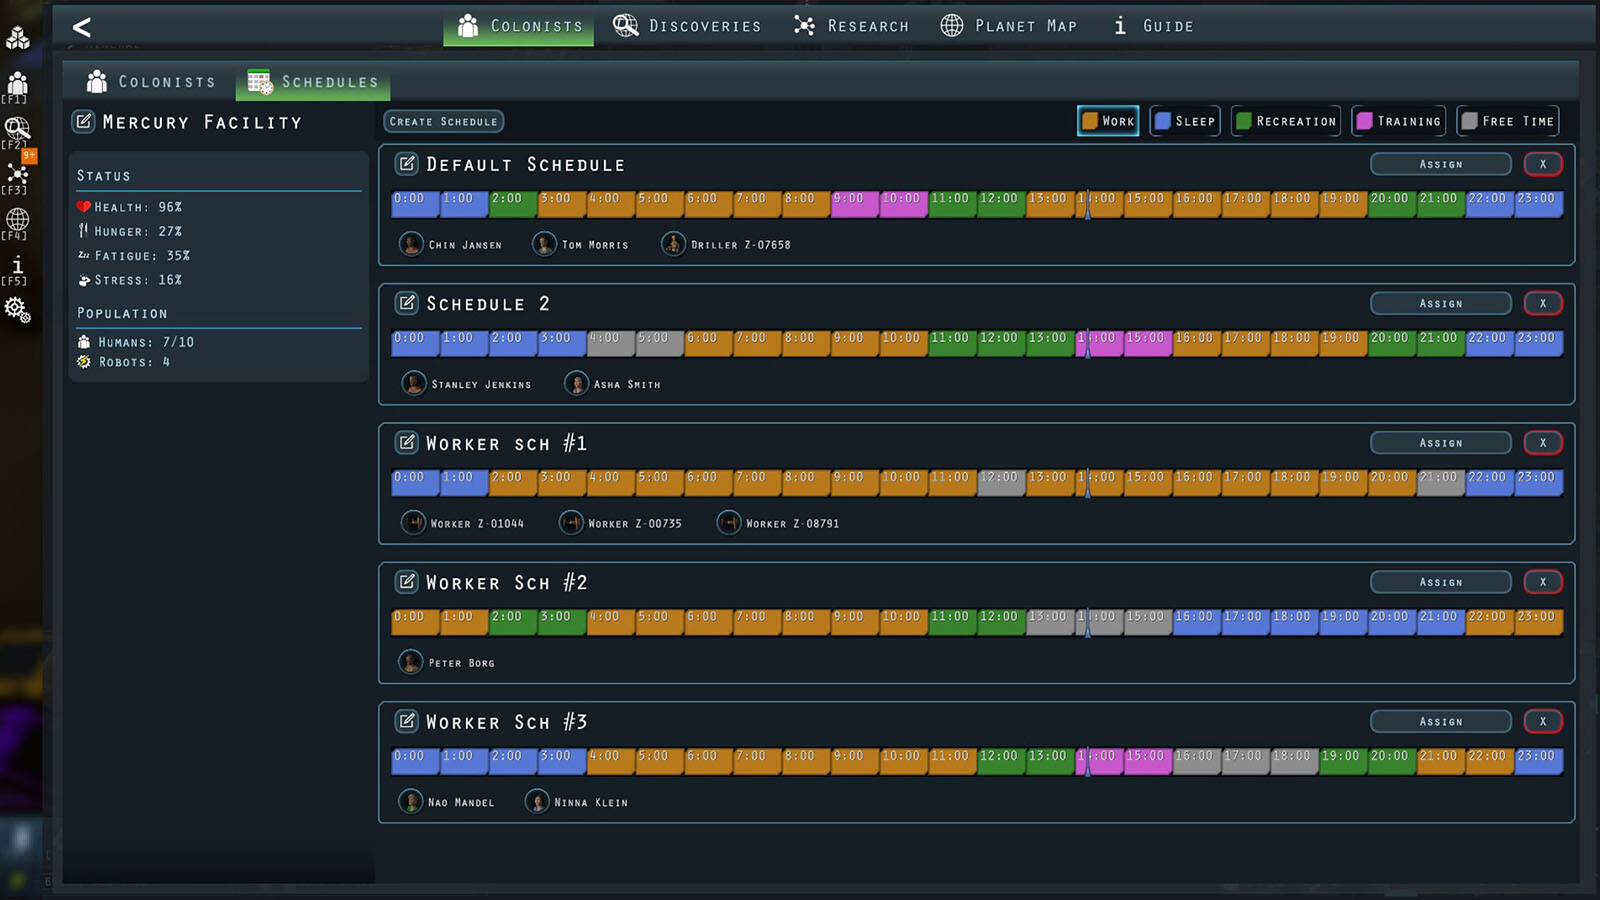Open the Guide tab
Screen dimensions: 1600x900
coord(1153,26)
